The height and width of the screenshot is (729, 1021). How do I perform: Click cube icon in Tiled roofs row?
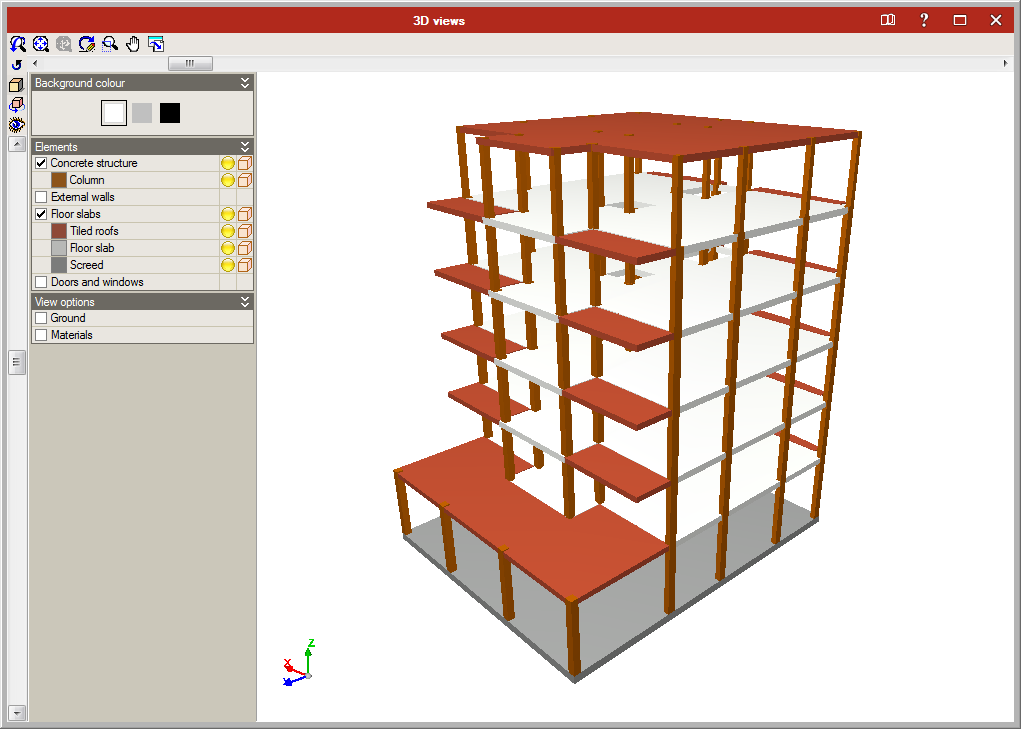(245, 231)
